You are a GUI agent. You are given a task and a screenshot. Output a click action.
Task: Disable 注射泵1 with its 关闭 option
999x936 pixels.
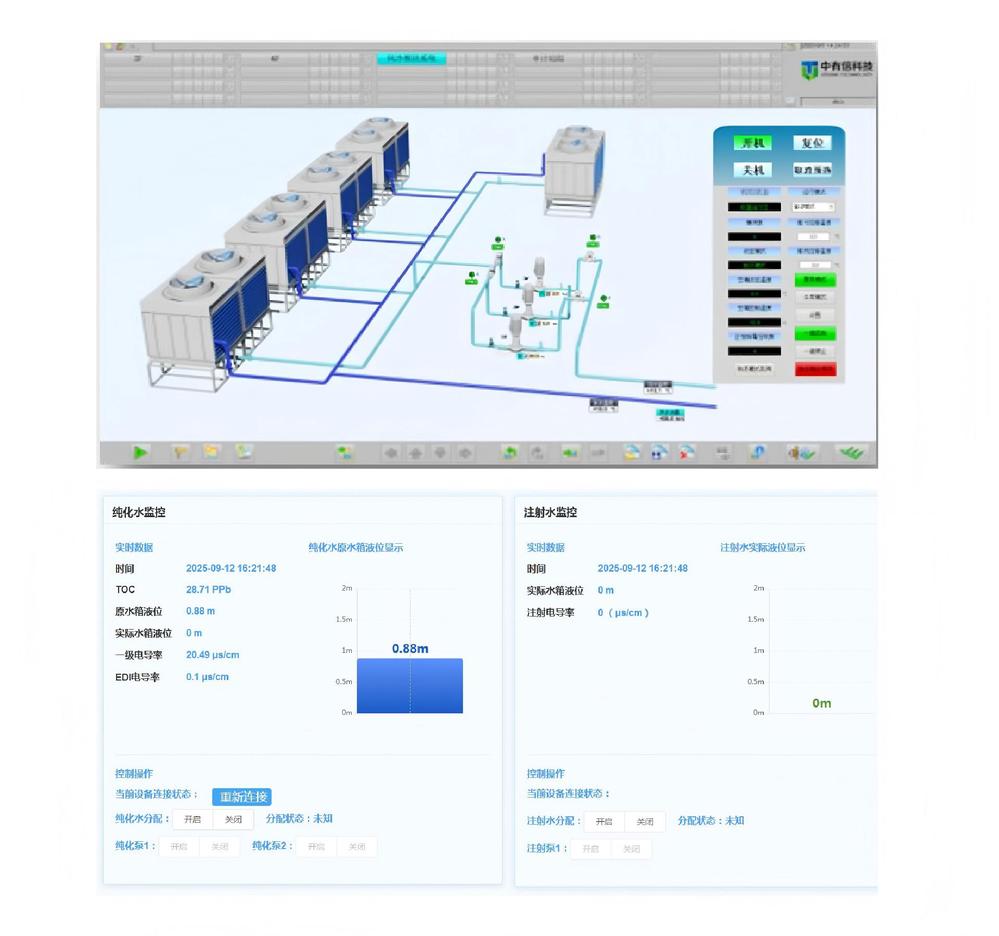click(631, 849)
